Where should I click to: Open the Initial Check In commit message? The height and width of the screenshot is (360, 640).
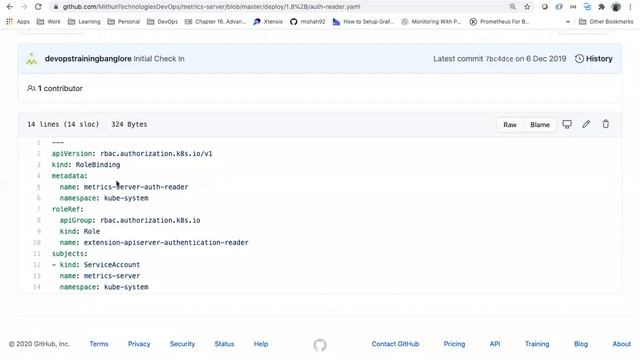coord(159,59)
